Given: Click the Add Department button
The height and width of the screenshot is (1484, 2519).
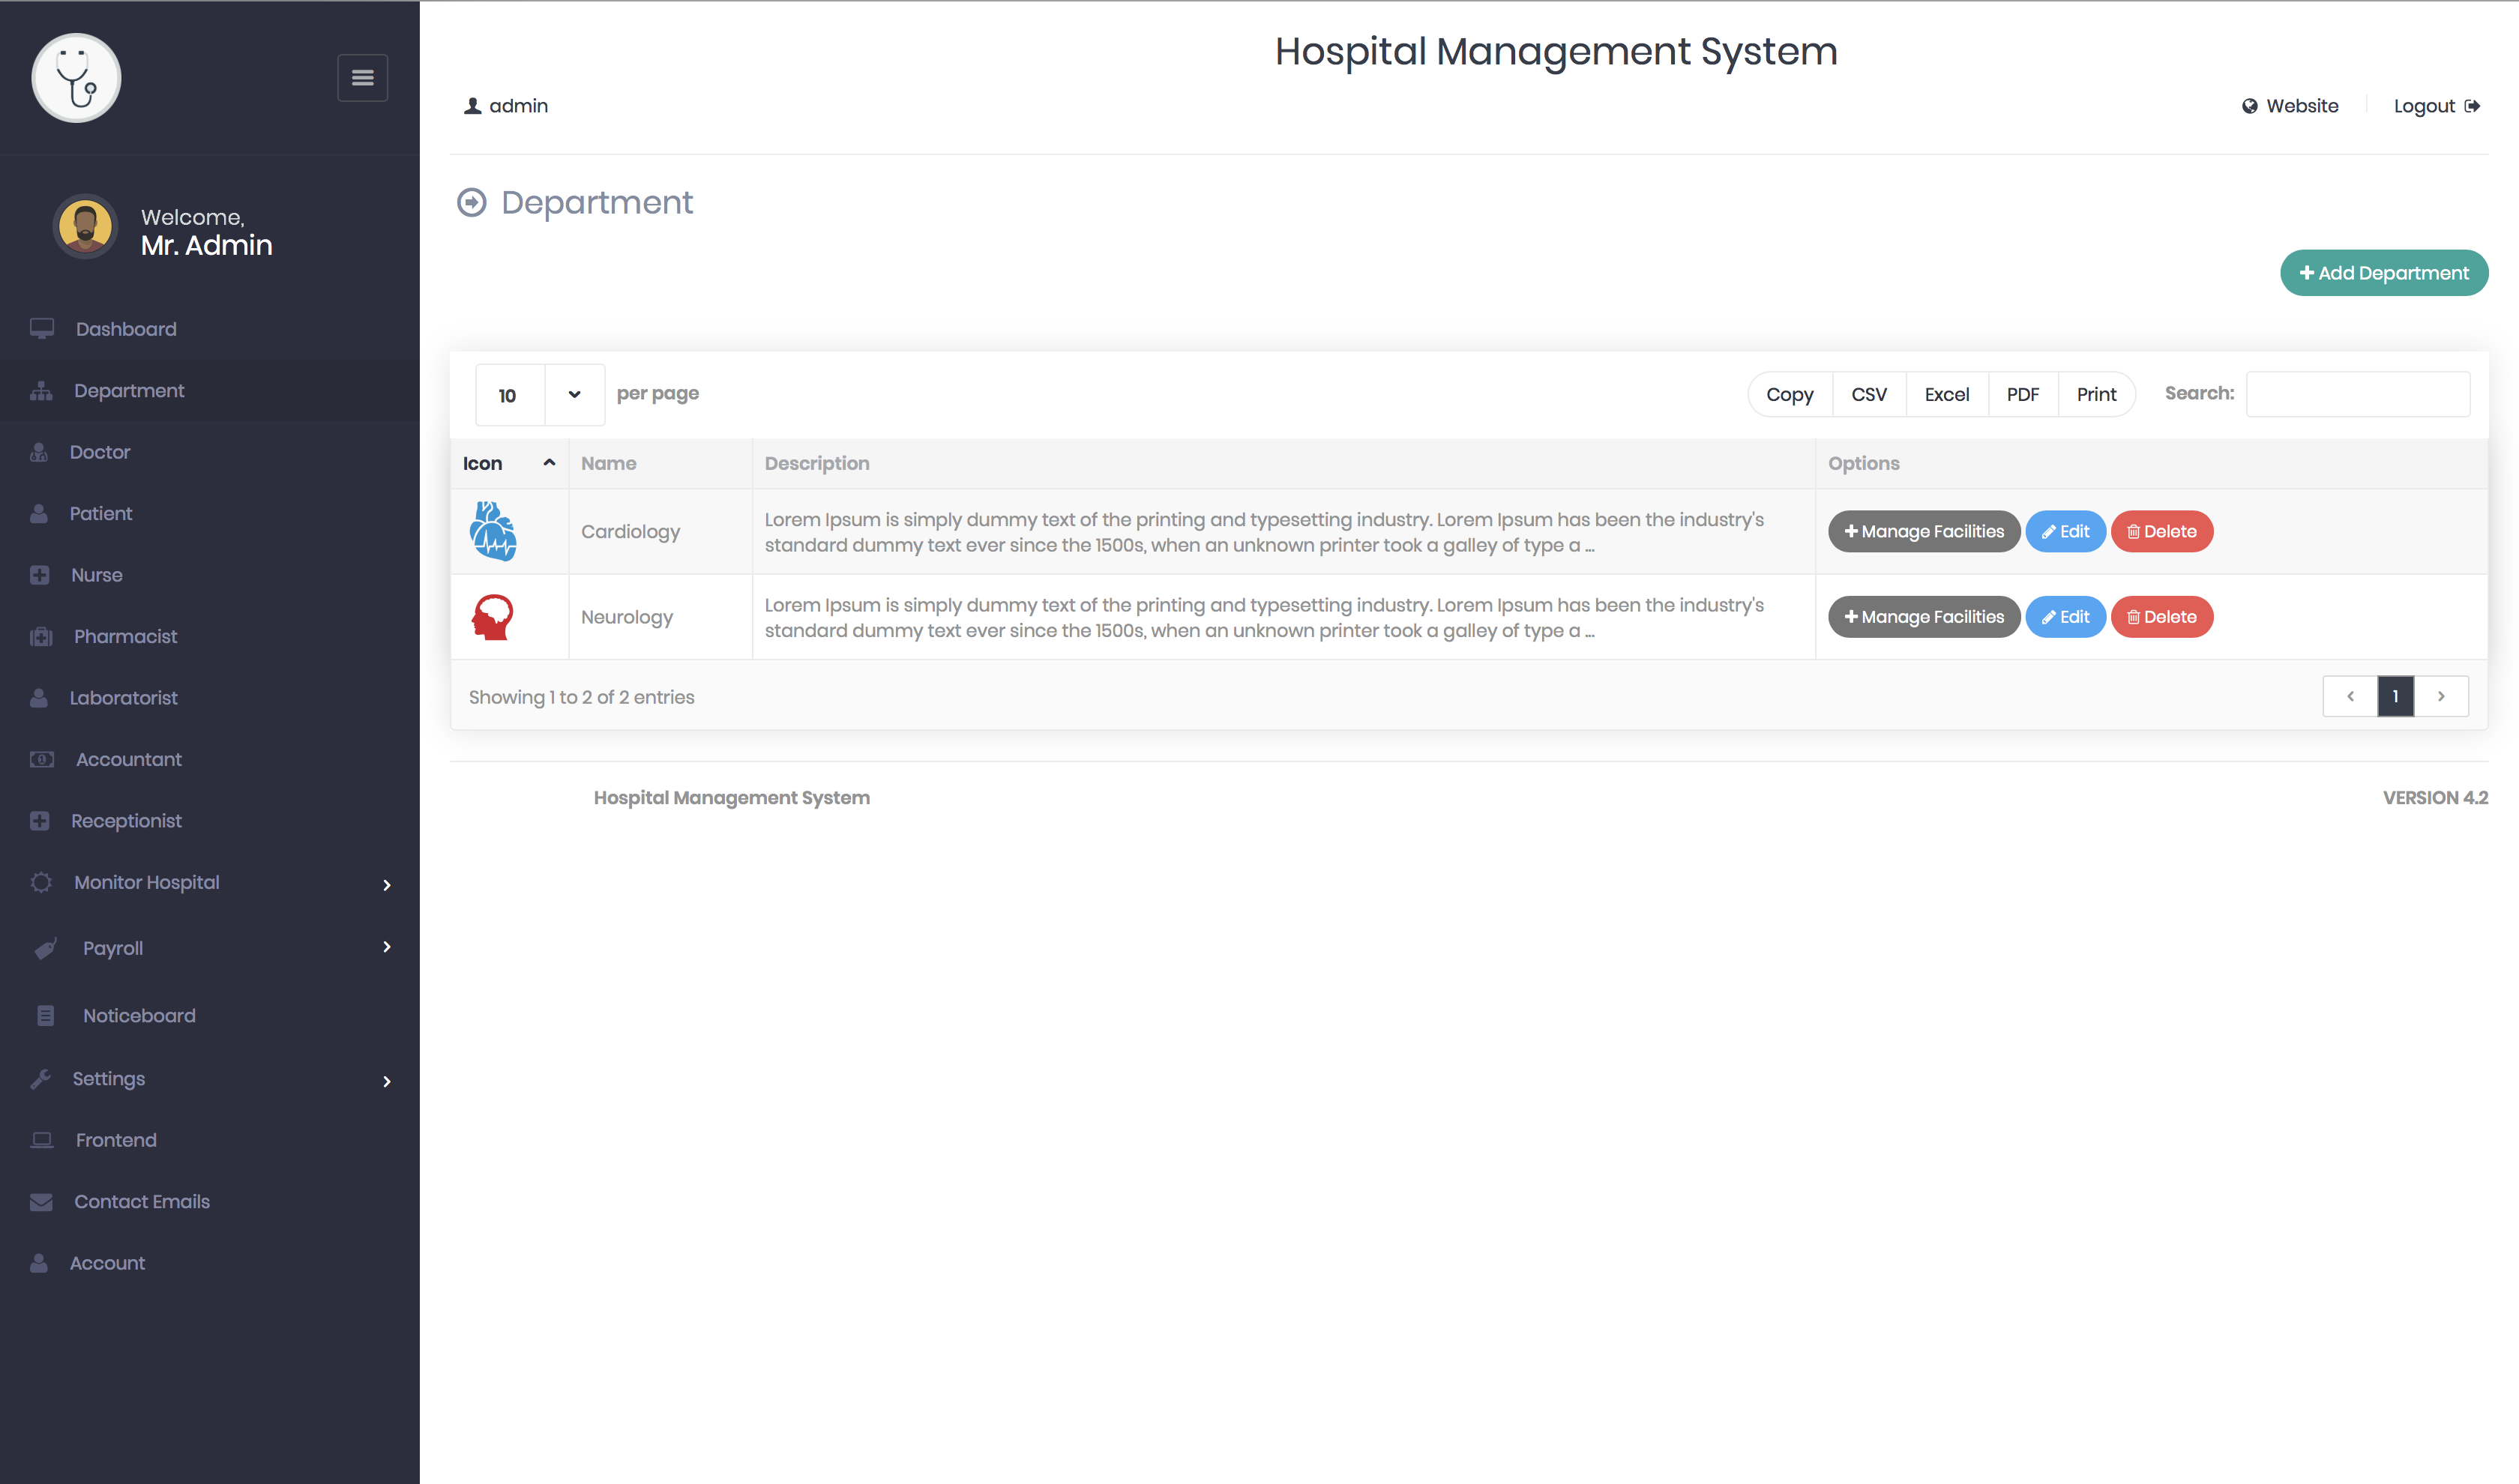Looking at the screenshot, I should (2383, 273).
